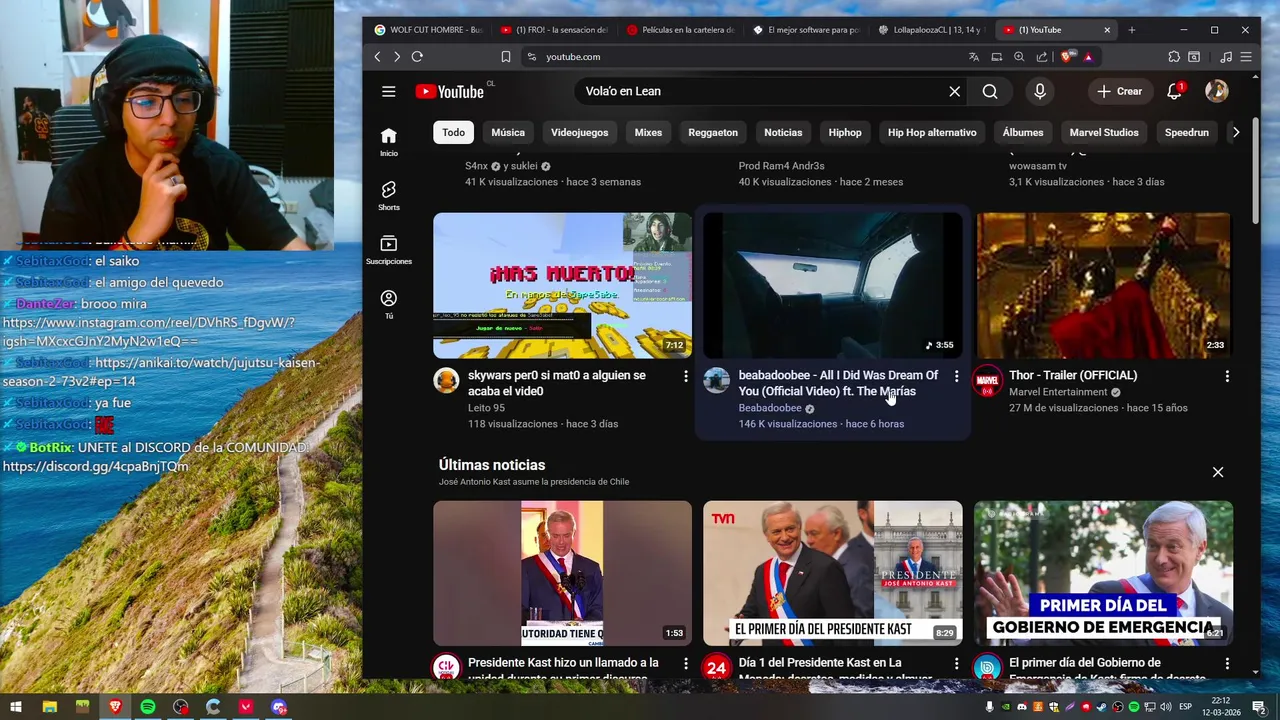Open the Windows Start button
1280x720 pixels.
[x=16, y=707]
